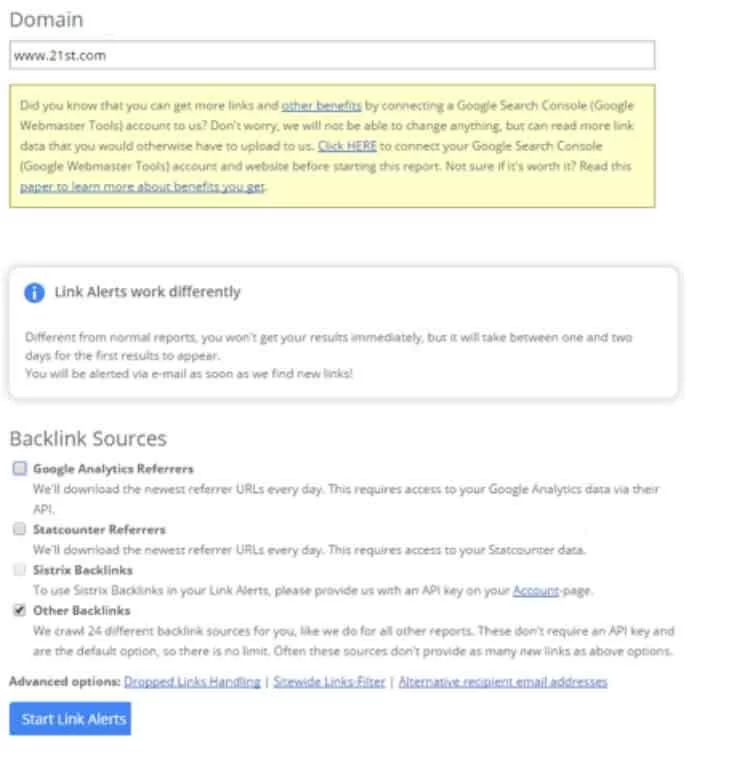Click the Domain input field

(332, 55)
